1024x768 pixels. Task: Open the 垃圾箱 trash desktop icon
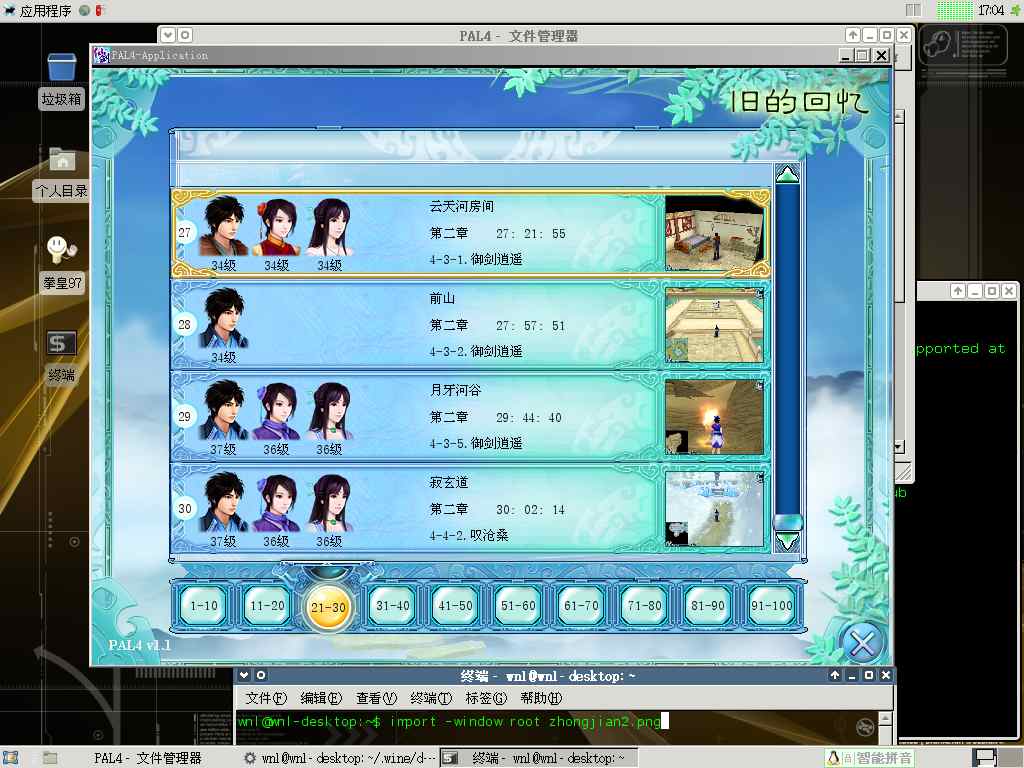point(61,80)
